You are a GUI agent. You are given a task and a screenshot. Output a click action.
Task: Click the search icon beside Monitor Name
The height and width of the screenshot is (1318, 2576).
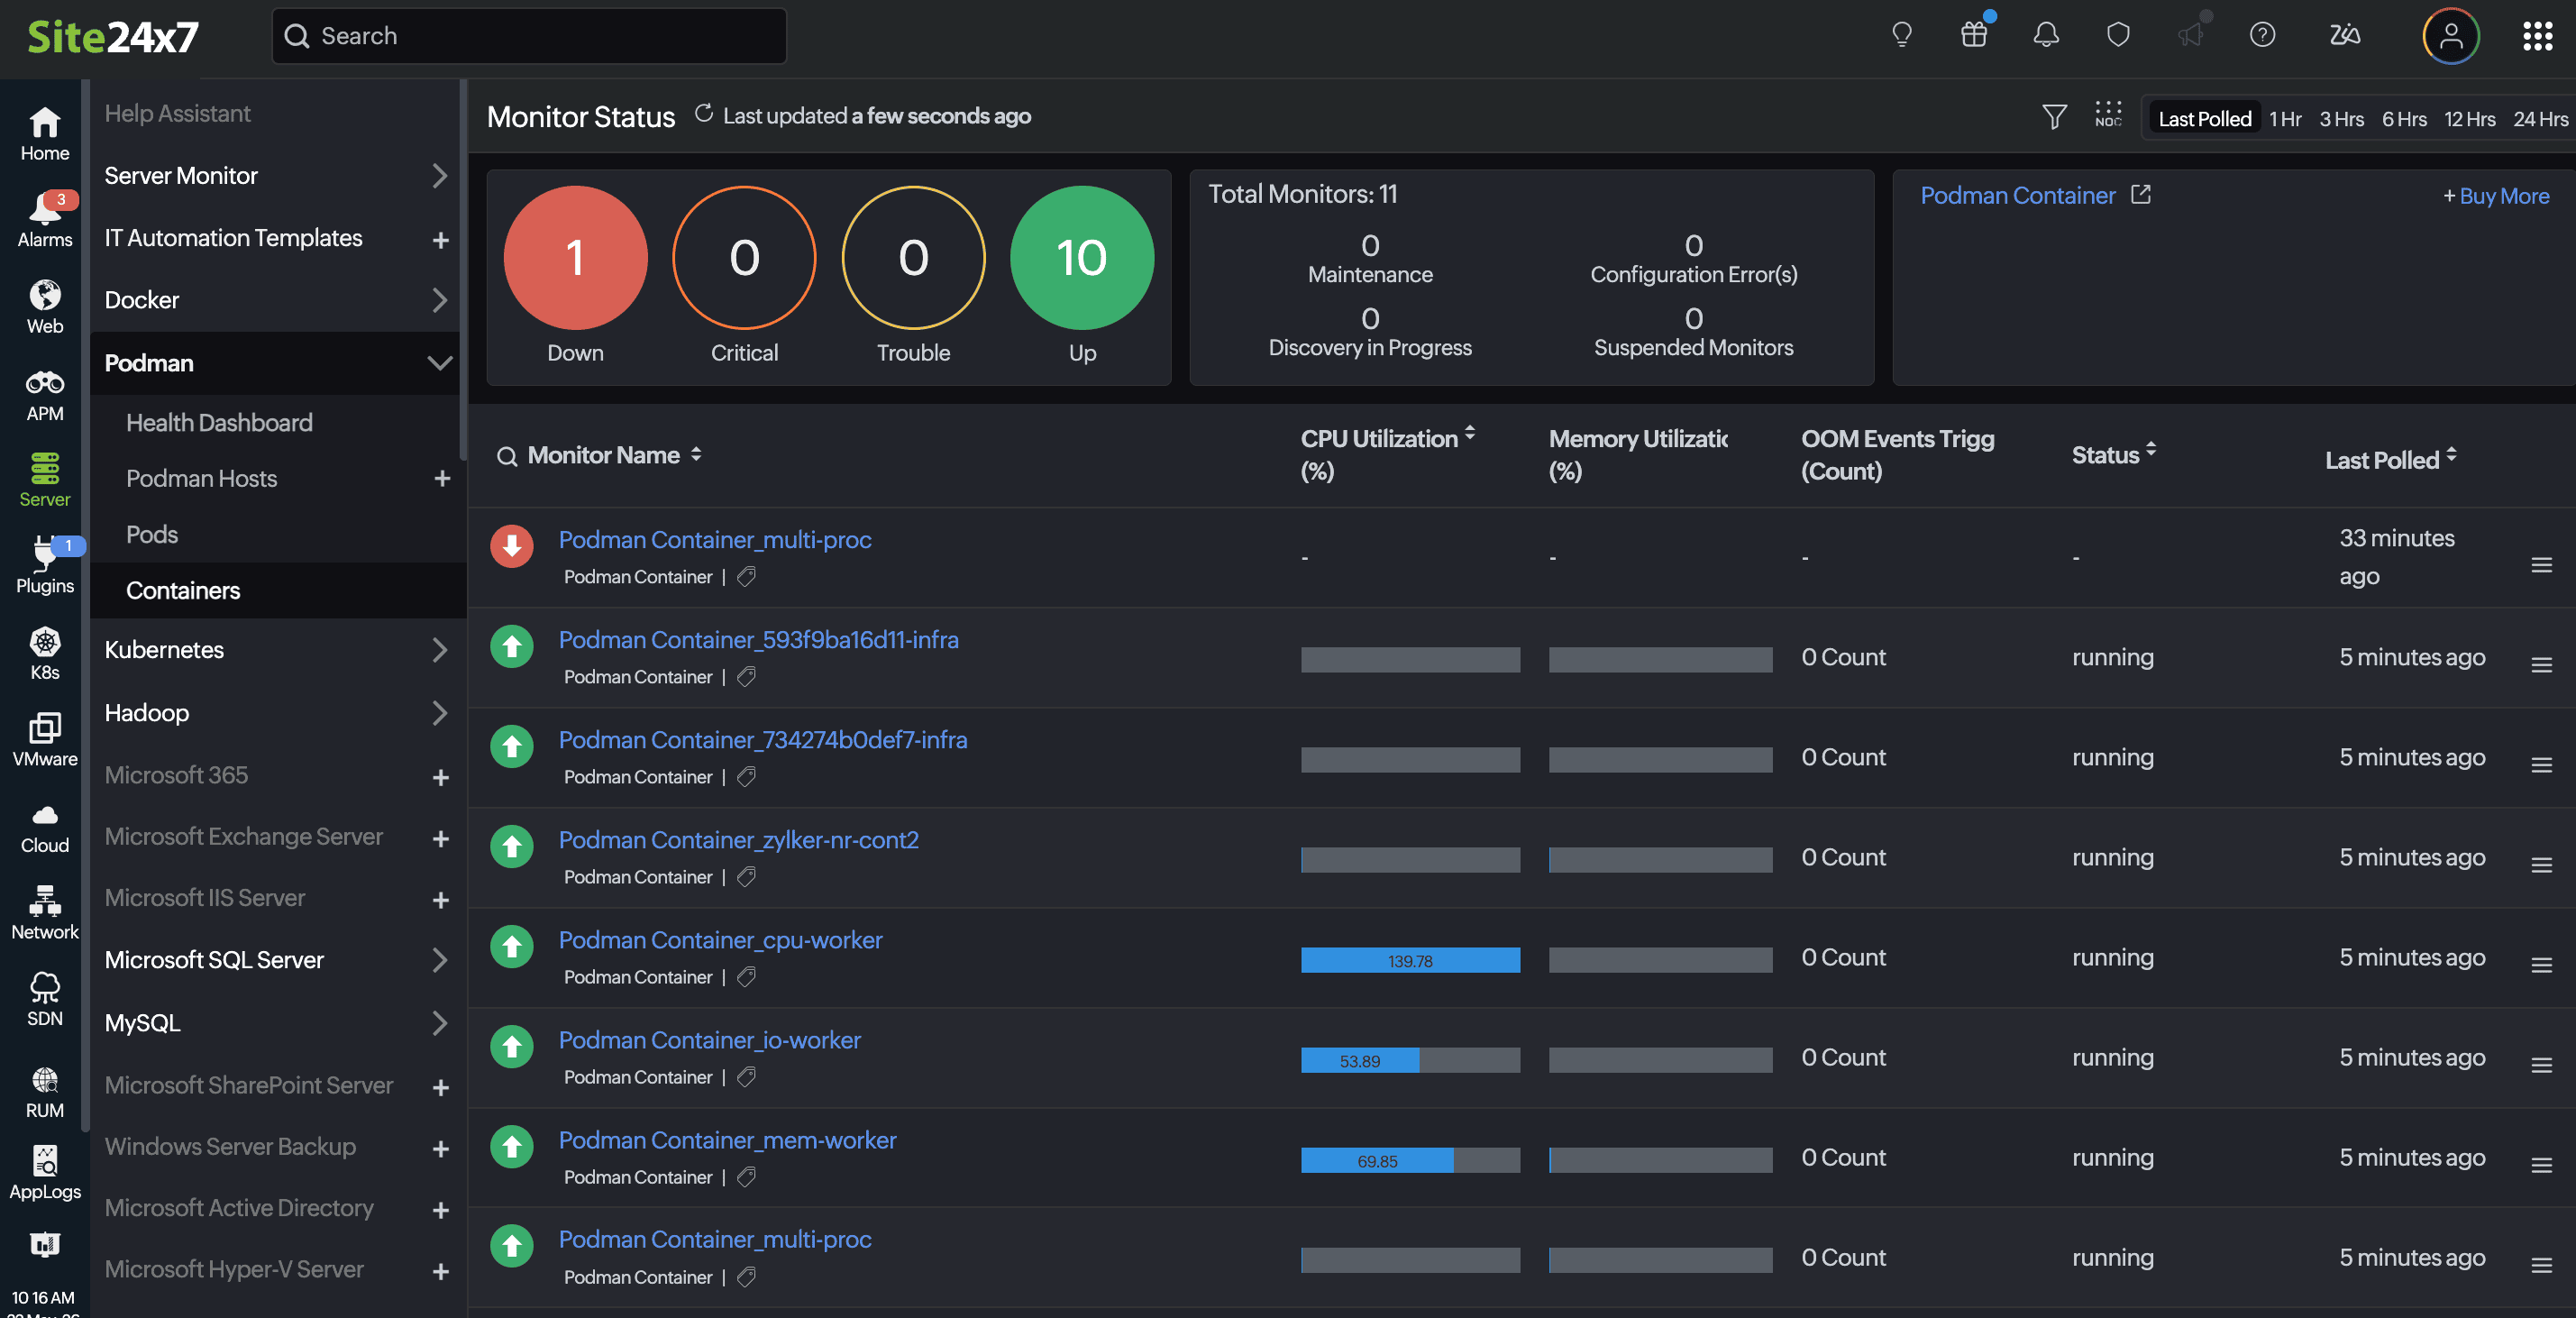tap(507, 456)
